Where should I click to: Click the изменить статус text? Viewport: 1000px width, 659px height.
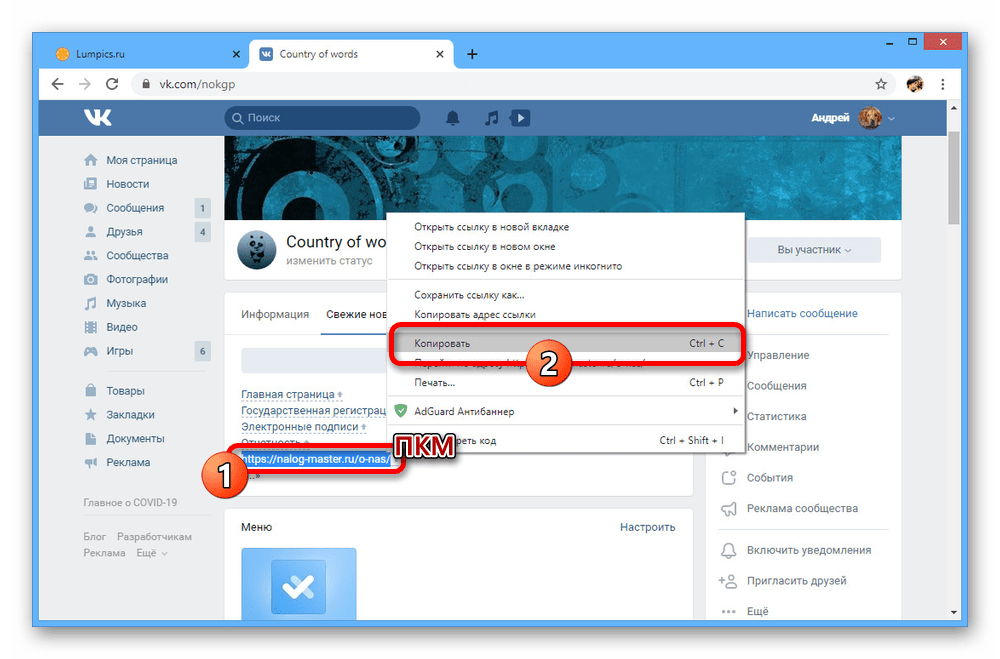point(329,261)
